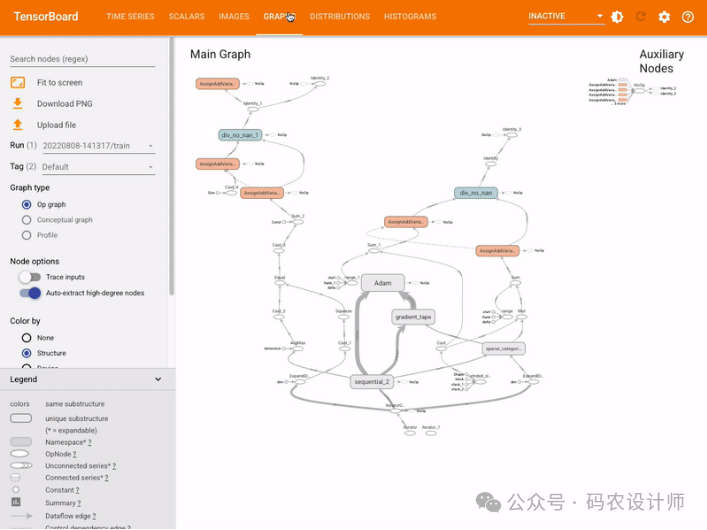Open the Summary help link
The image size is (707, 530).
[79, 503]
